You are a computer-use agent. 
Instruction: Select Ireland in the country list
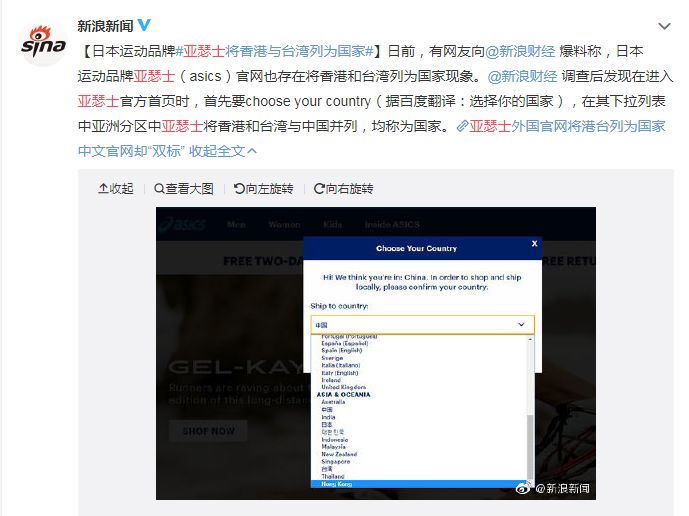click(331, 380)
